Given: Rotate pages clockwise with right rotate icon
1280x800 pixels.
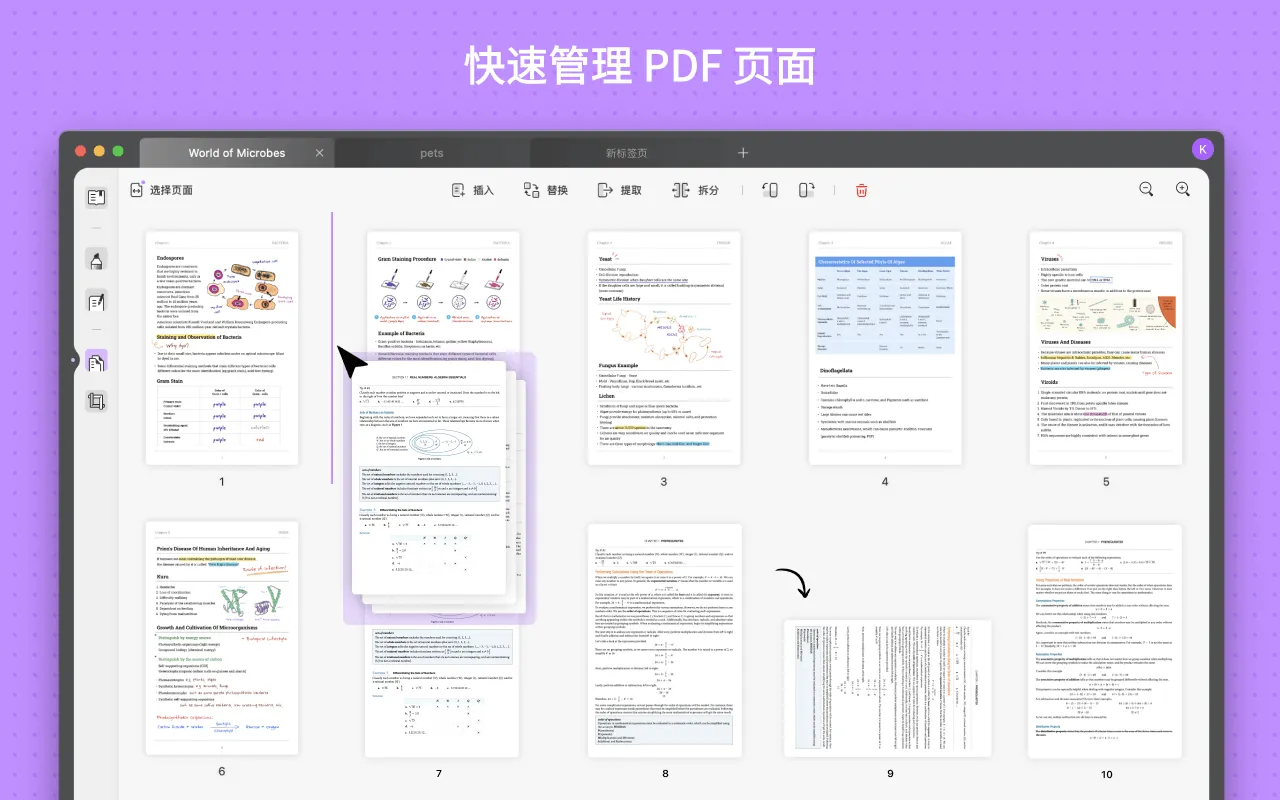Looking at the screenshot, I should (x=806, y=190).
